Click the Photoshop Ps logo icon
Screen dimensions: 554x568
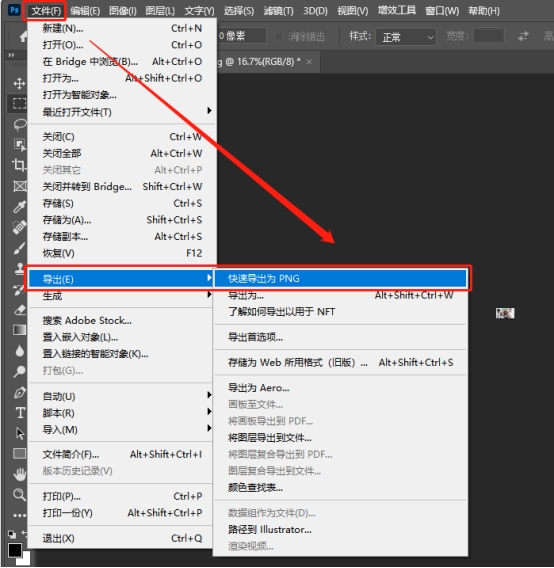tap(14, 10)
